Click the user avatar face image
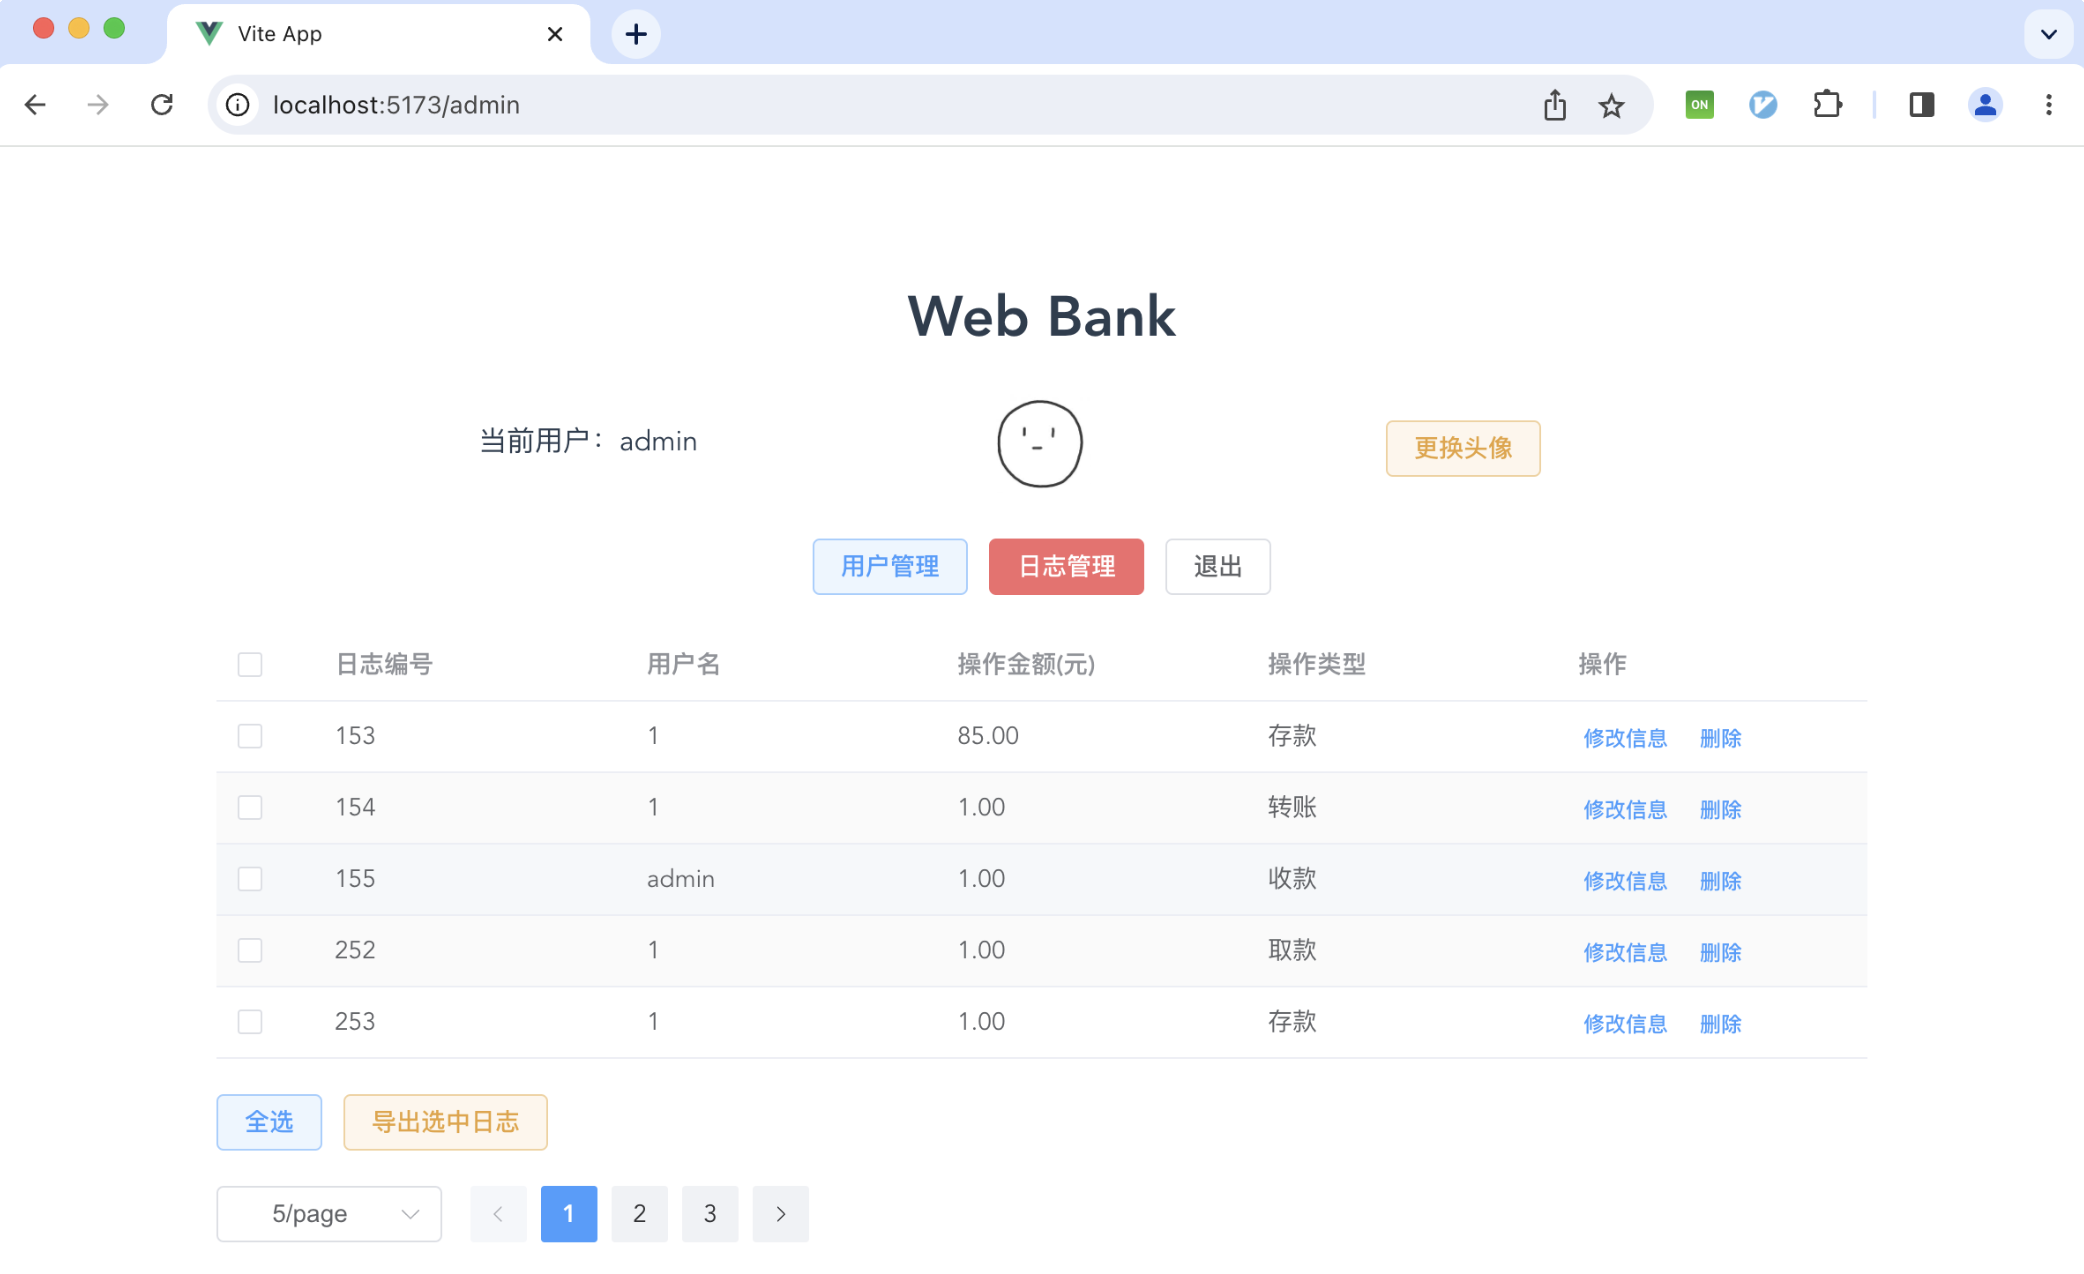Image resolution: width=2084 pixels, height=1274 pixels. (1040, 444)
